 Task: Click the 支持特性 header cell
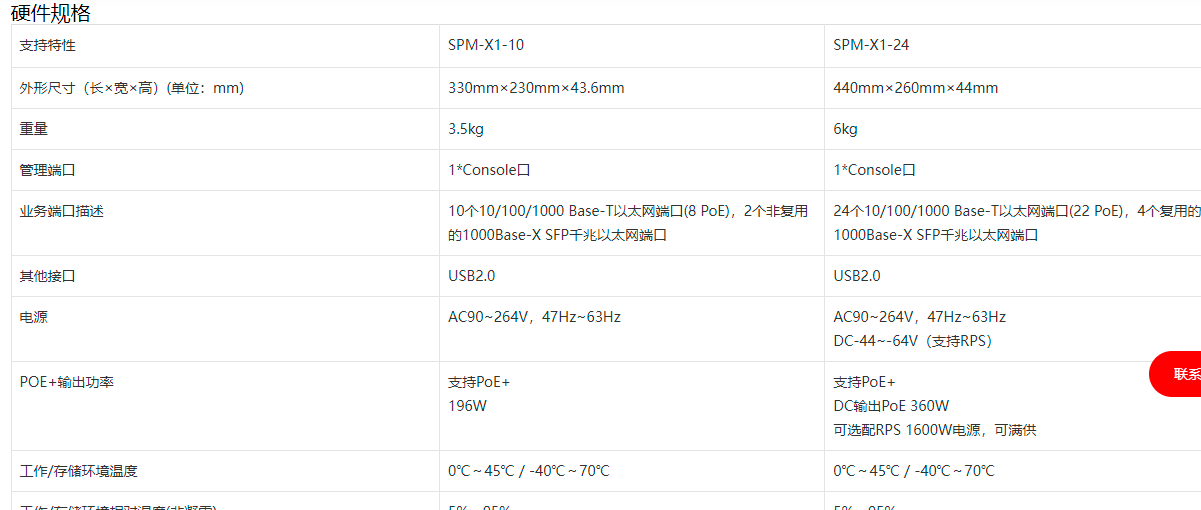point(48,46)
